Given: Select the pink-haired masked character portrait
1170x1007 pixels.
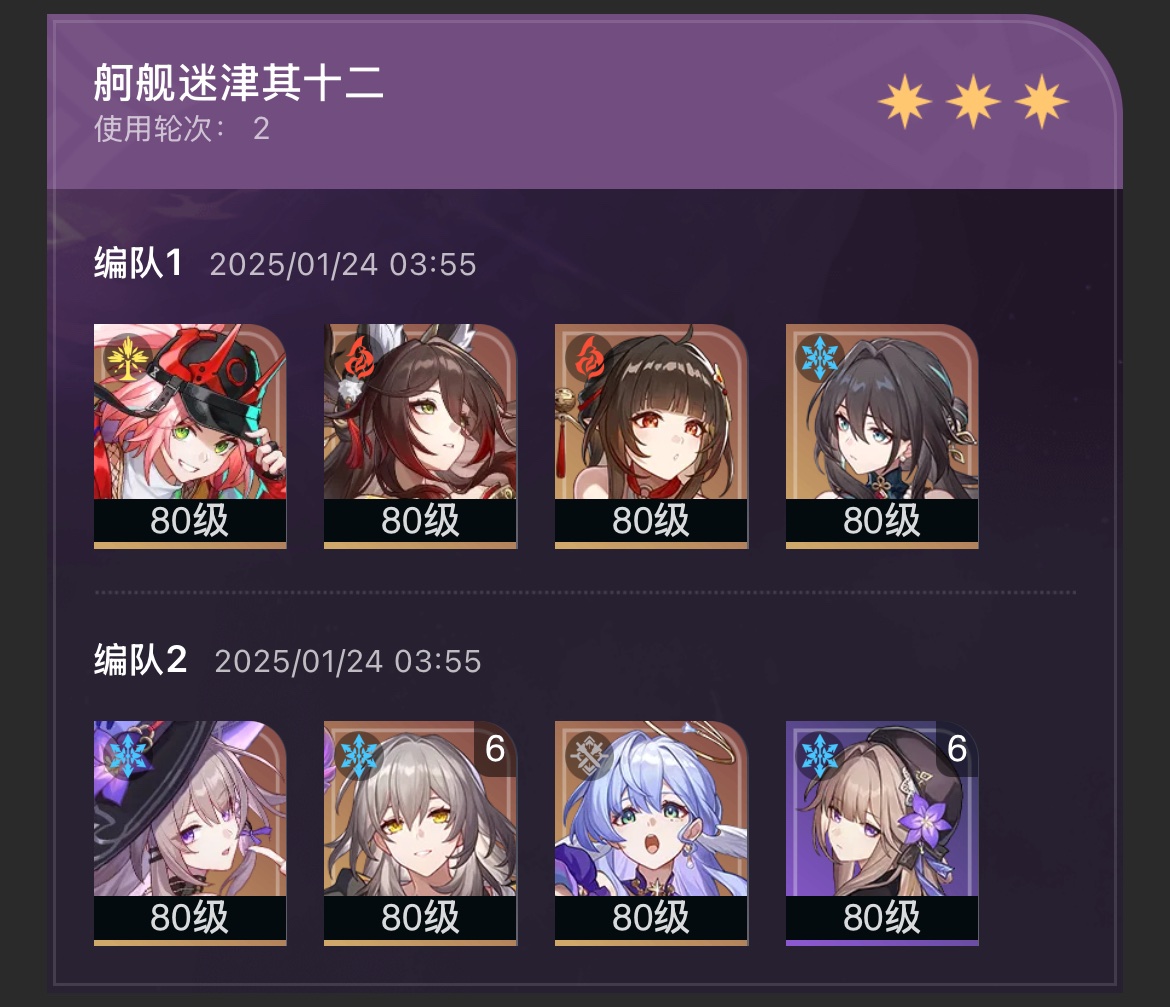Looking at the screenshot, I should tap(190, 436).
